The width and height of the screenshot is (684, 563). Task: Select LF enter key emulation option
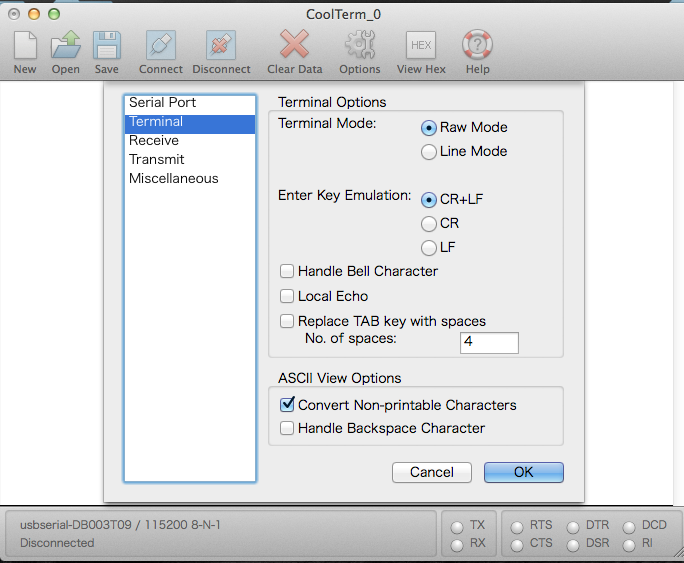tap(429, 247)
